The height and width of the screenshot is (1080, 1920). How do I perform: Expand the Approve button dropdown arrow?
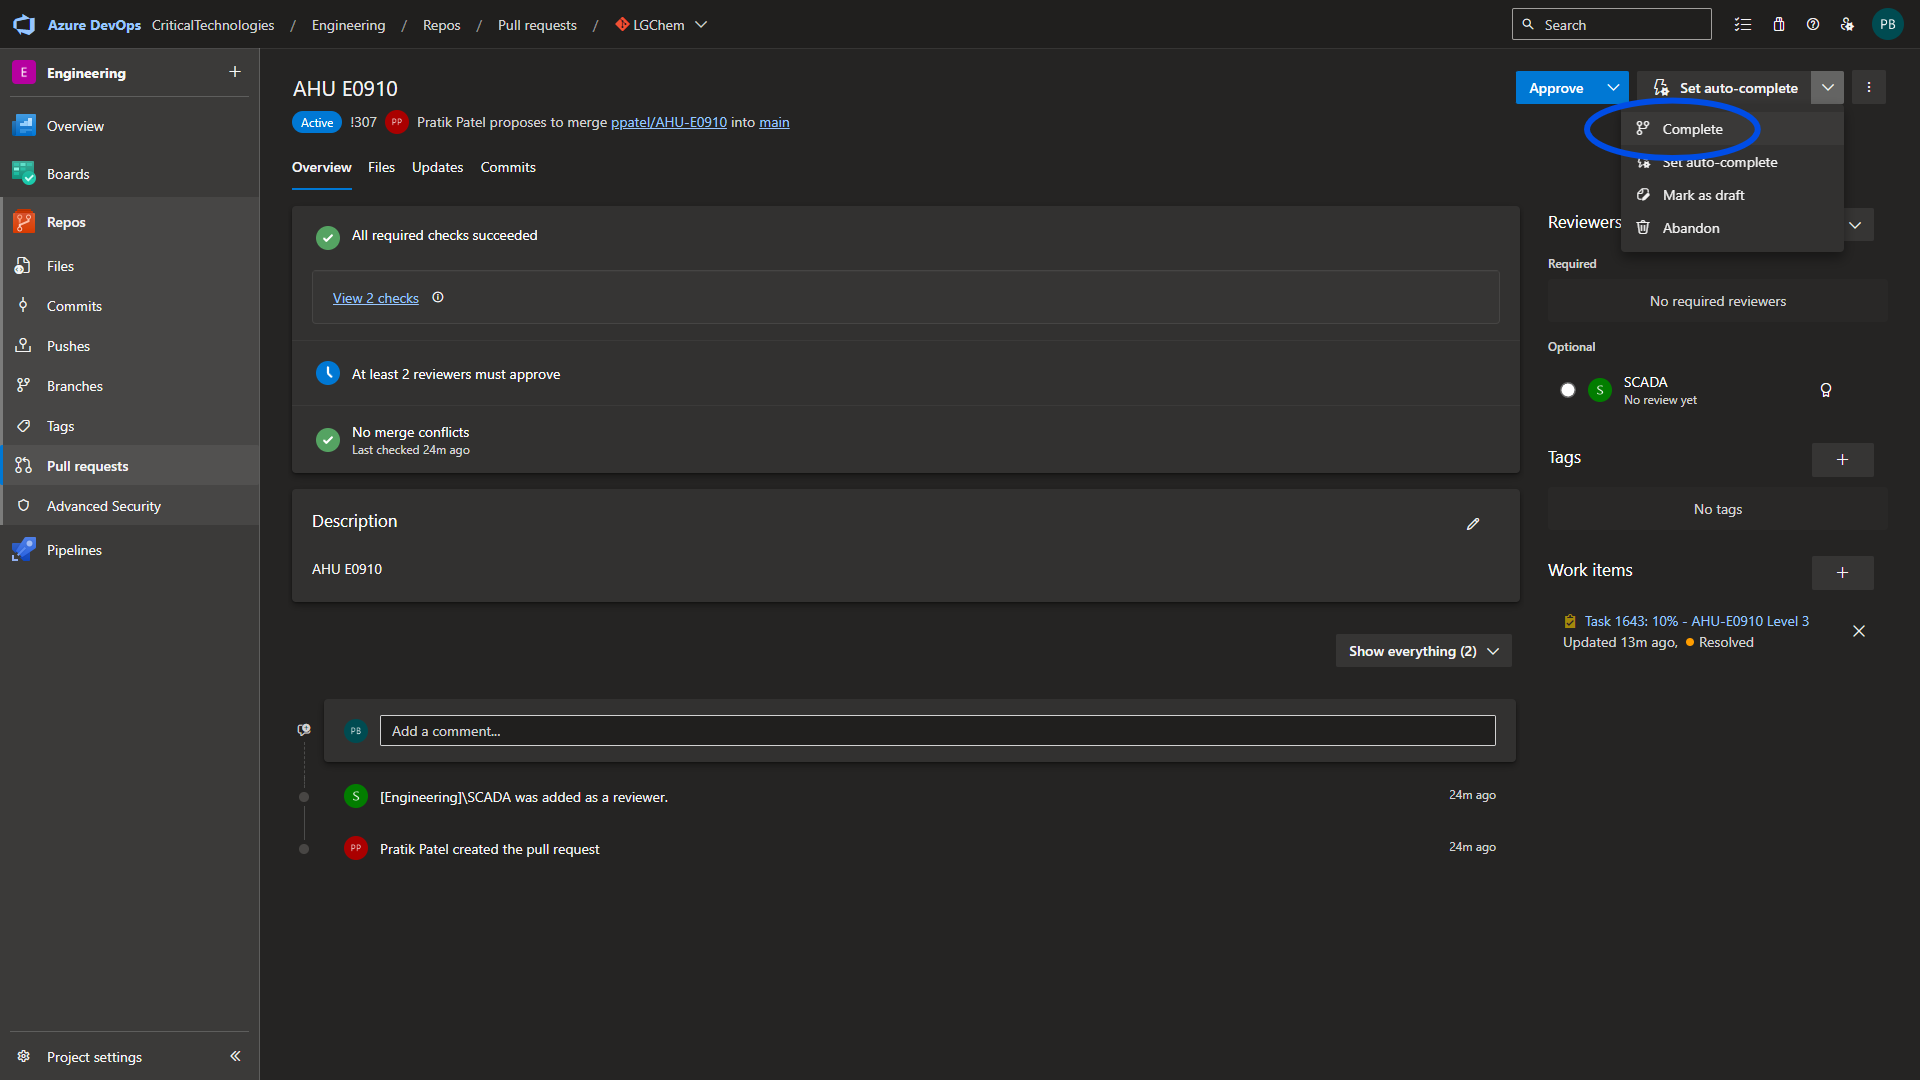point(1613,88)
